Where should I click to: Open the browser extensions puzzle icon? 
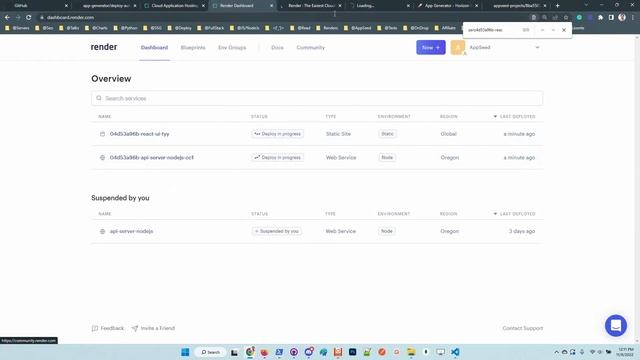coord(600,18)
